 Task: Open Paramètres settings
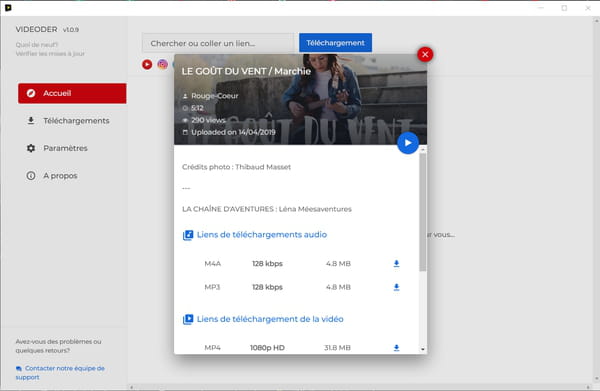pyautogui.click(x=72, y=148)
